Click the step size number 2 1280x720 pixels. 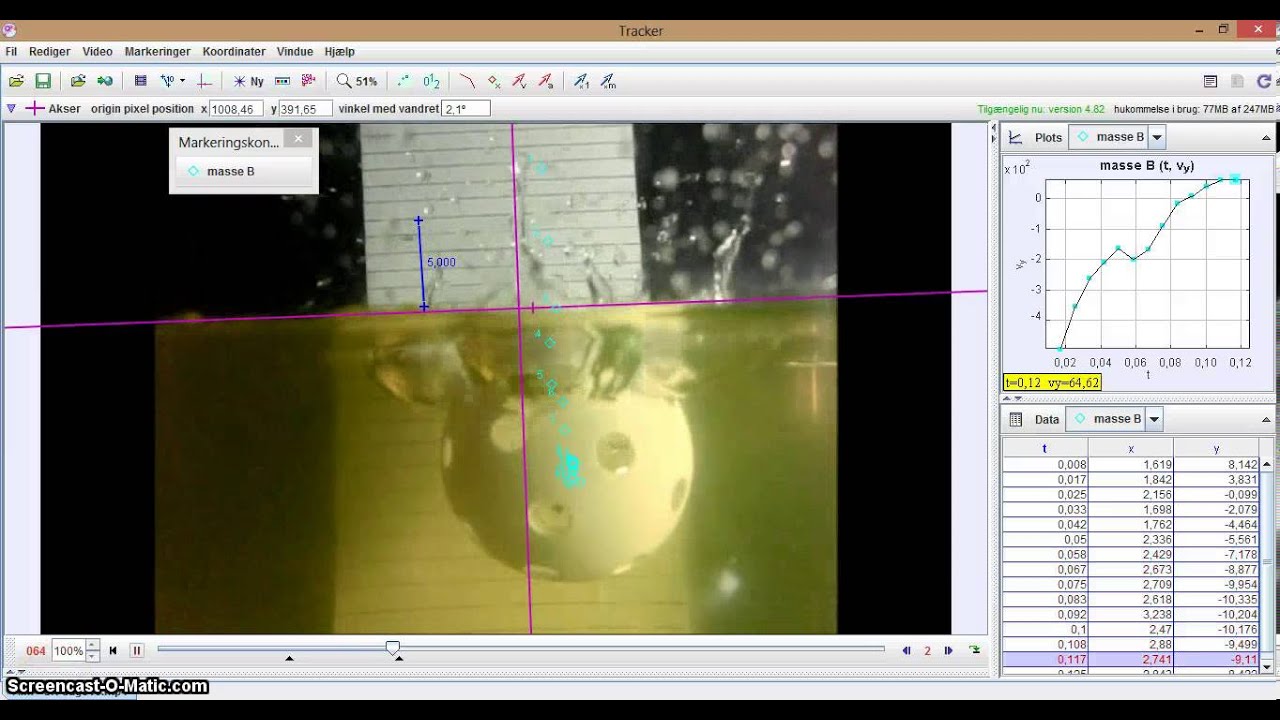(928, 650)
